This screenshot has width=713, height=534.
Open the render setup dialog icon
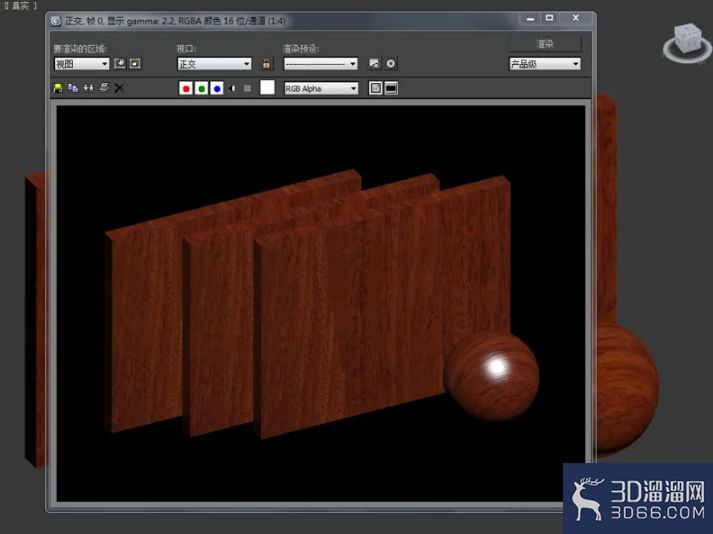374,64
